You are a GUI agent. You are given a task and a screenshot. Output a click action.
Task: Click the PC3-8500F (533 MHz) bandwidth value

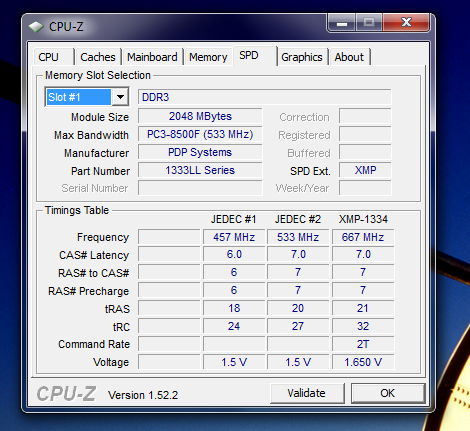(x=200, y=134)
